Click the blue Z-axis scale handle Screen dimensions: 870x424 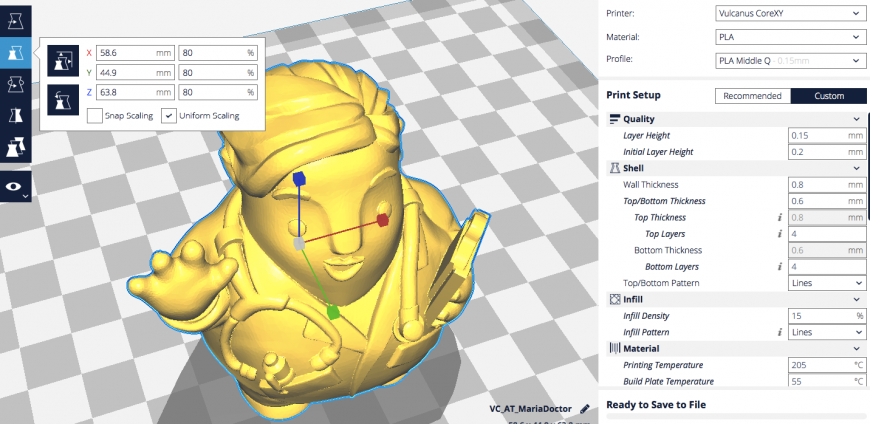click(x=300, y=179)
